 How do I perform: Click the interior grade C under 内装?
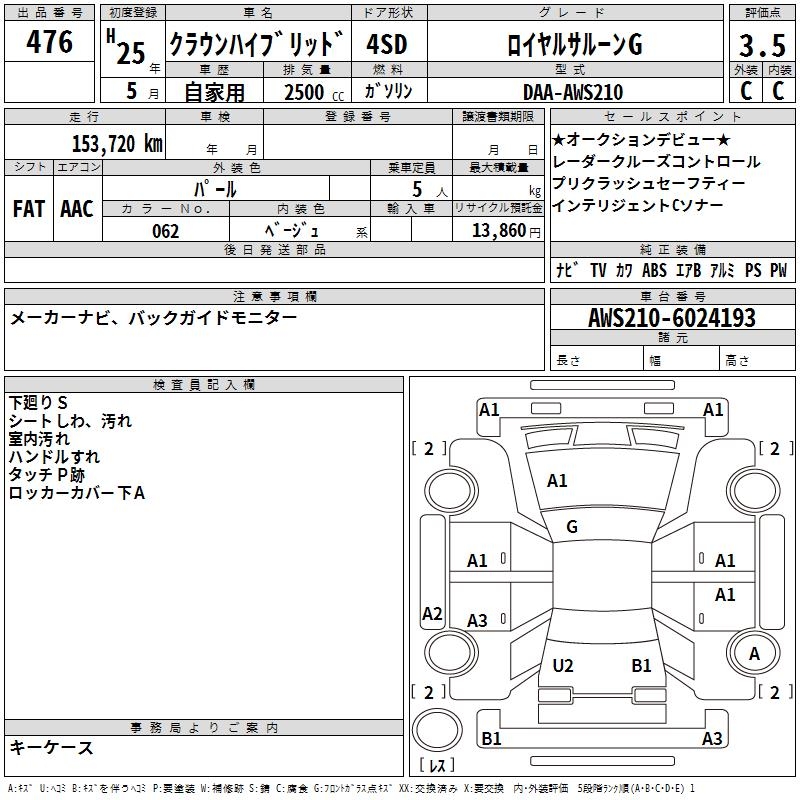[778, 91]
